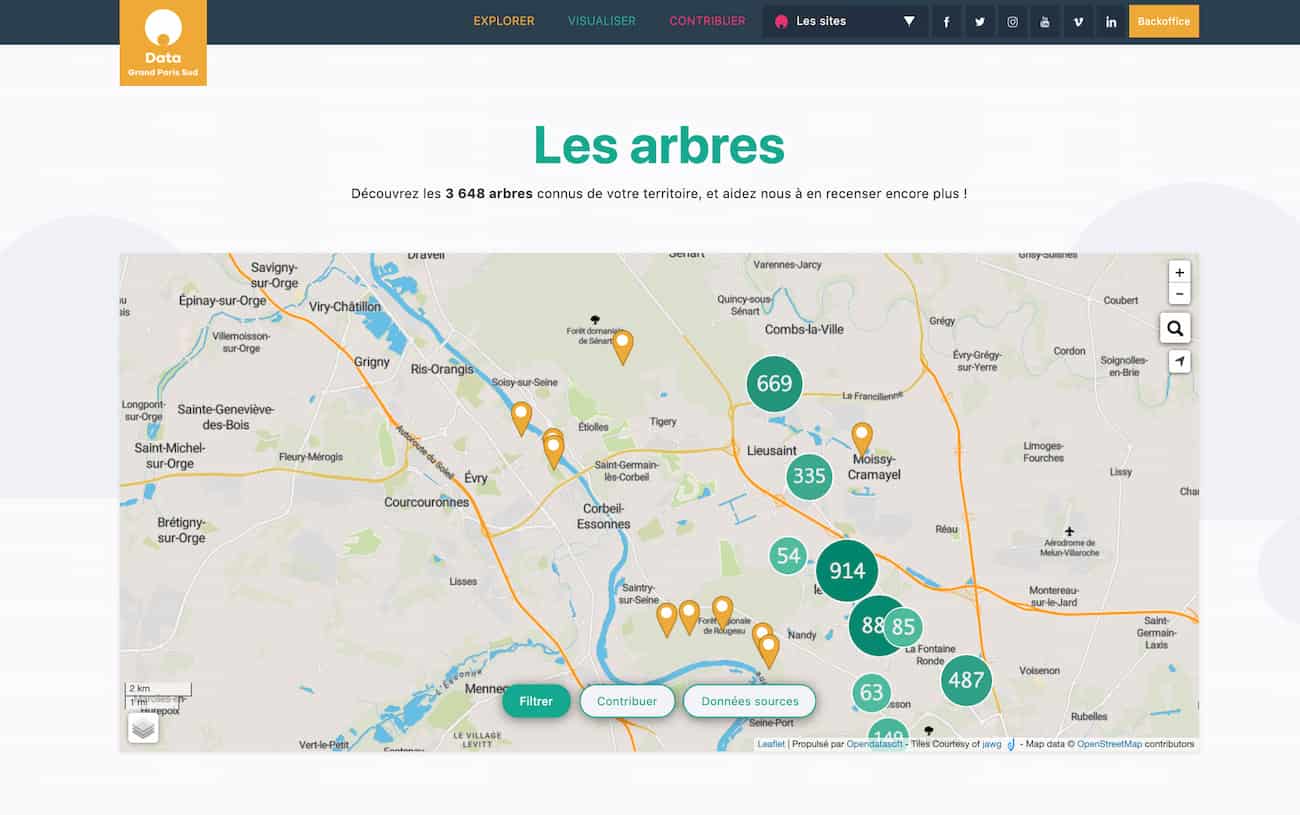Click the Facebook icon in header
The width and height of the screenshot is (1300, 815).
pyautogui.click(x=947, y=22)
